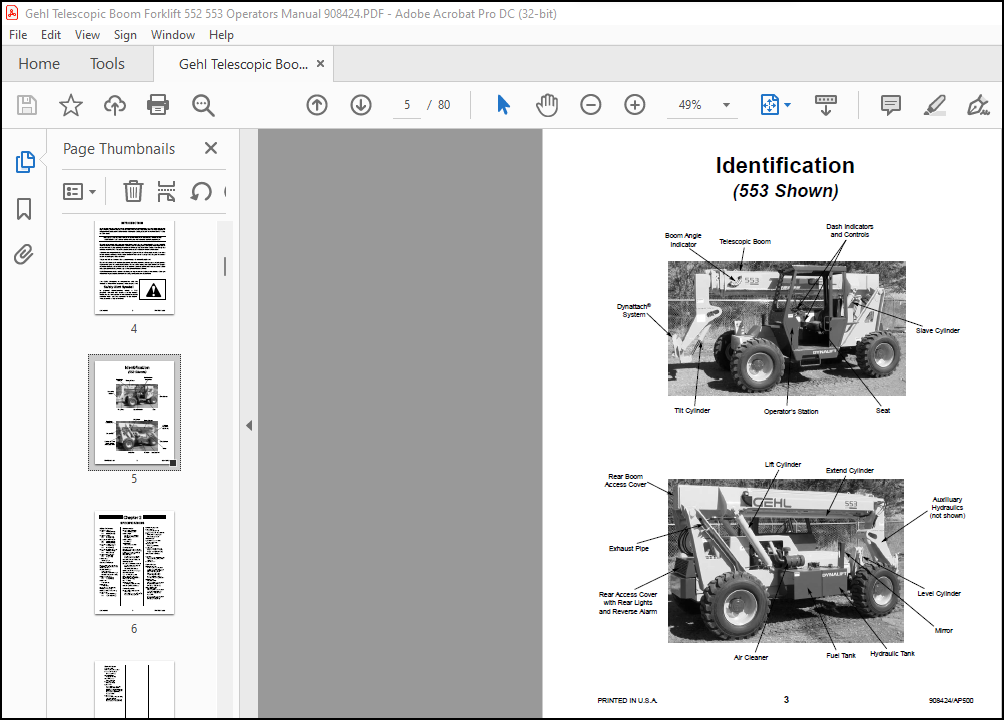Viewport: 1004px width, 720px height.
Task: Click the Fuel Tank label
Action: click(841, 655)
